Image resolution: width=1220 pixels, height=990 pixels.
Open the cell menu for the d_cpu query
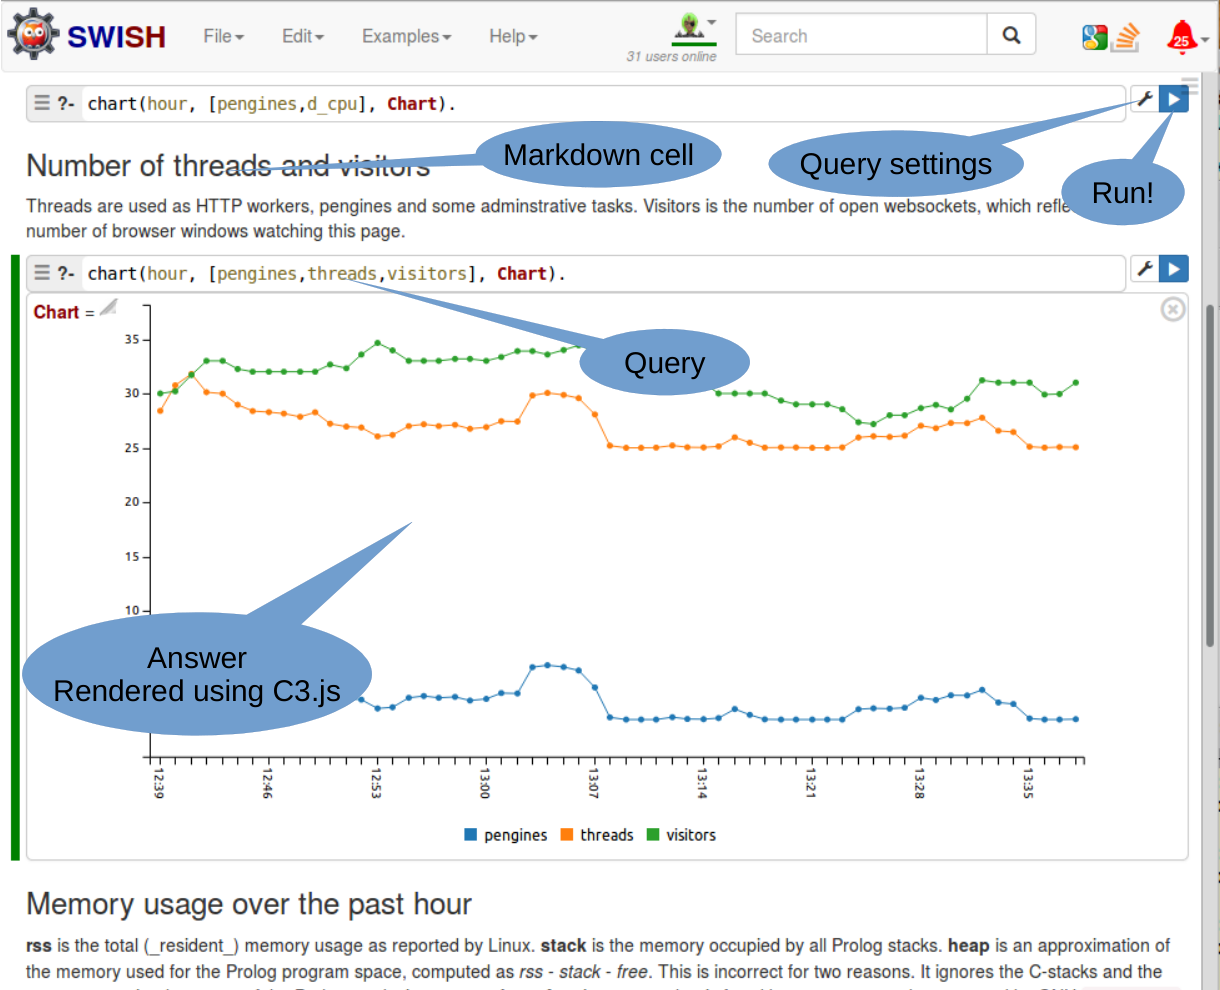pyautogui.click(x=42, y=102)
